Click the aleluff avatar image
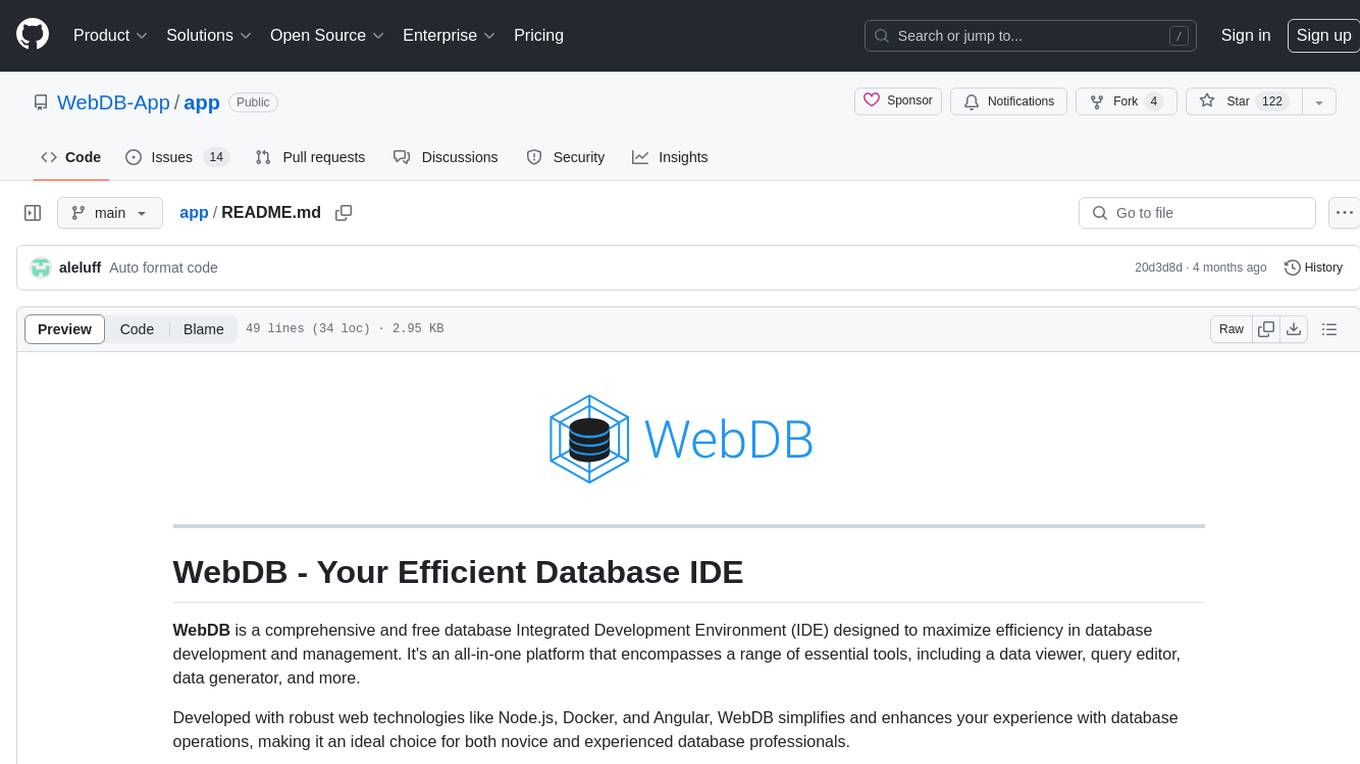This screenshot has height=764, width=1360. click(40, 268)
